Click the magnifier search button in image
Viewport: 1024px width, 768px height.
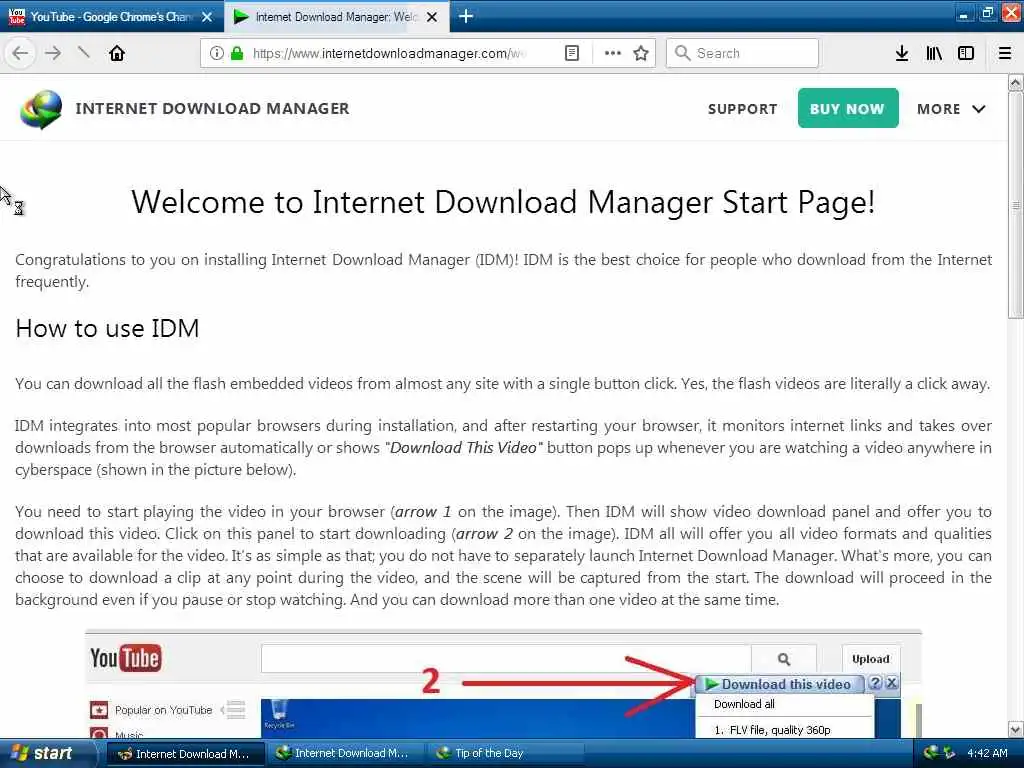(x=784, y=659)
